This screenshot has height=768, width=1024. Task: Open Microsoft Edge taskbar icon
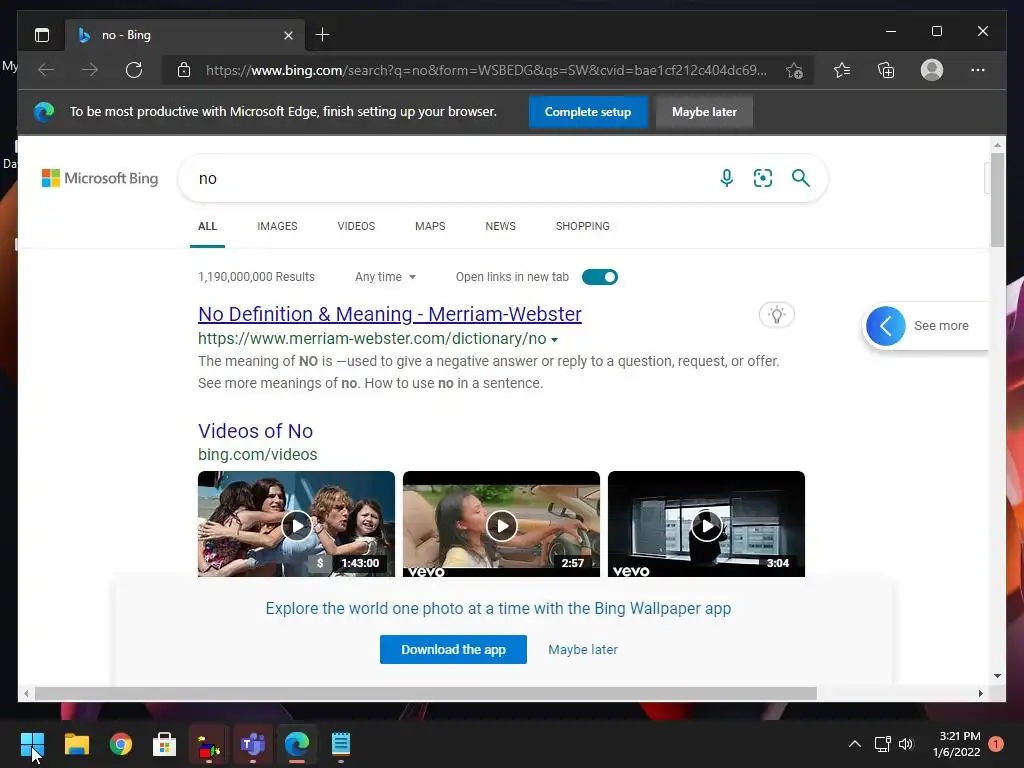point(296,744)
